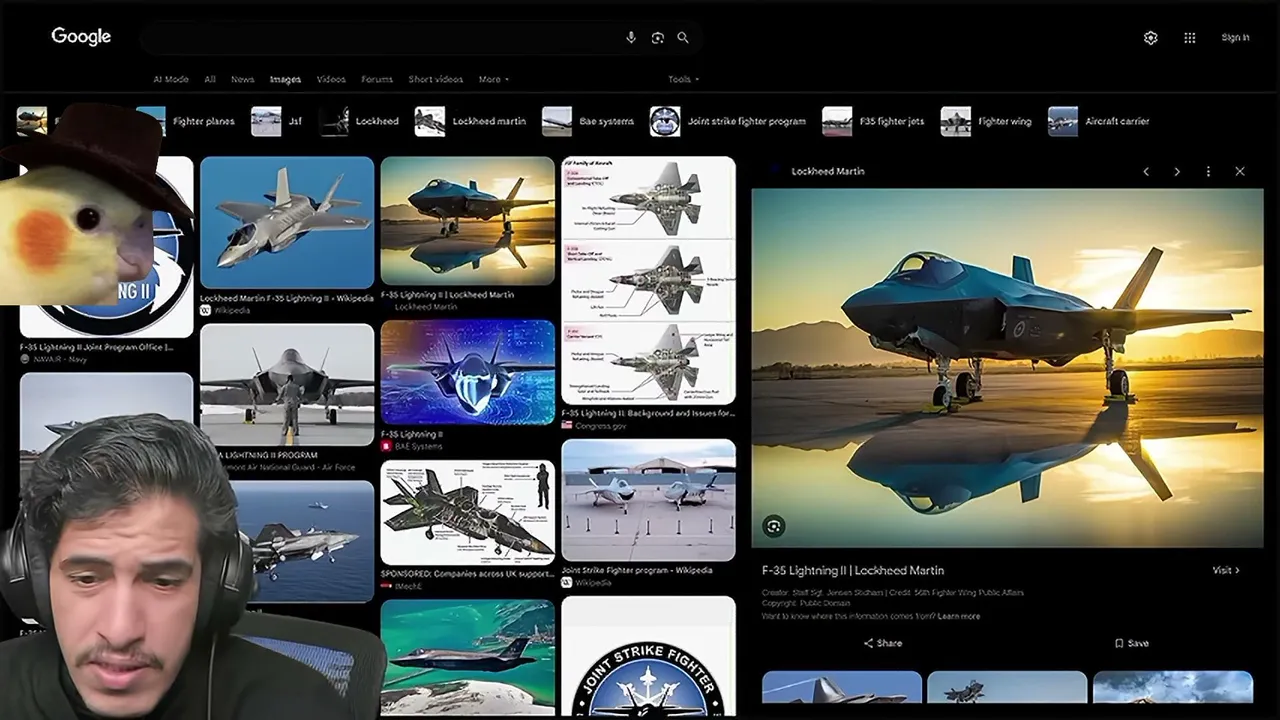Viewport: 1280px width, 720px height.
Task: Share the F-35 preview image
Action: pyautogui.click(x=883, y=643)
